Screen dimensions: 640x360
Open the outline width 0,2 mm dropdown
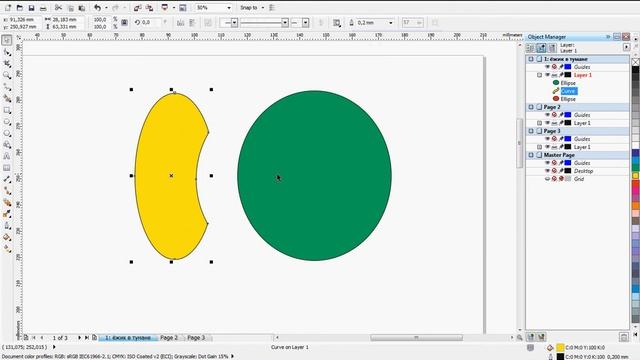[x=391, y=23]
